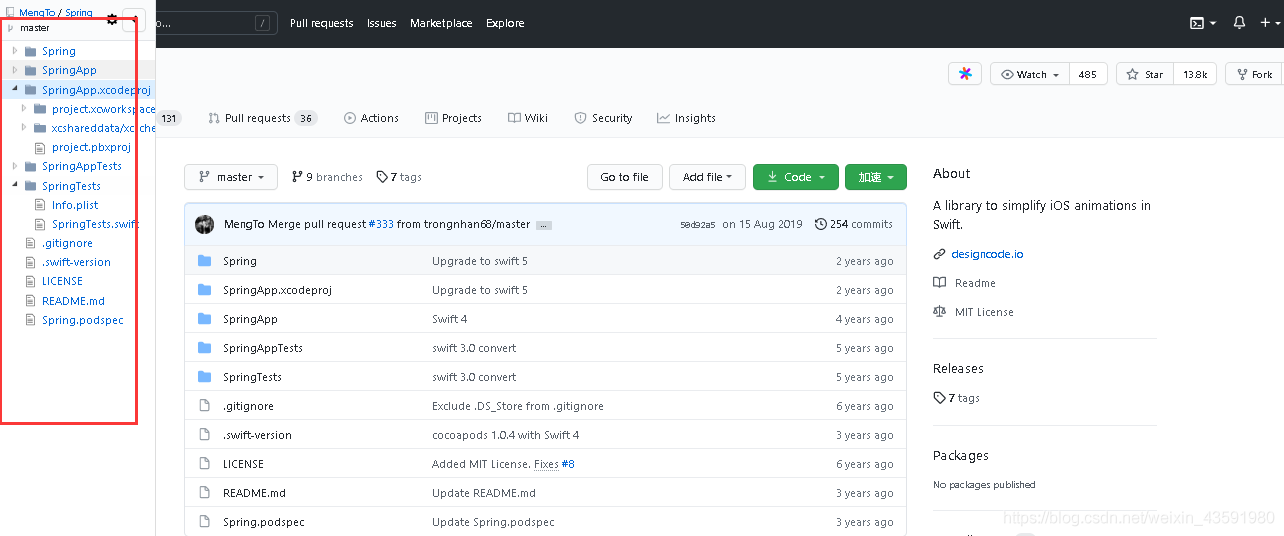The image size is (1284, 536).
Task: Open SpringApp.xcodeproj folder in file list
Action: 277,290
